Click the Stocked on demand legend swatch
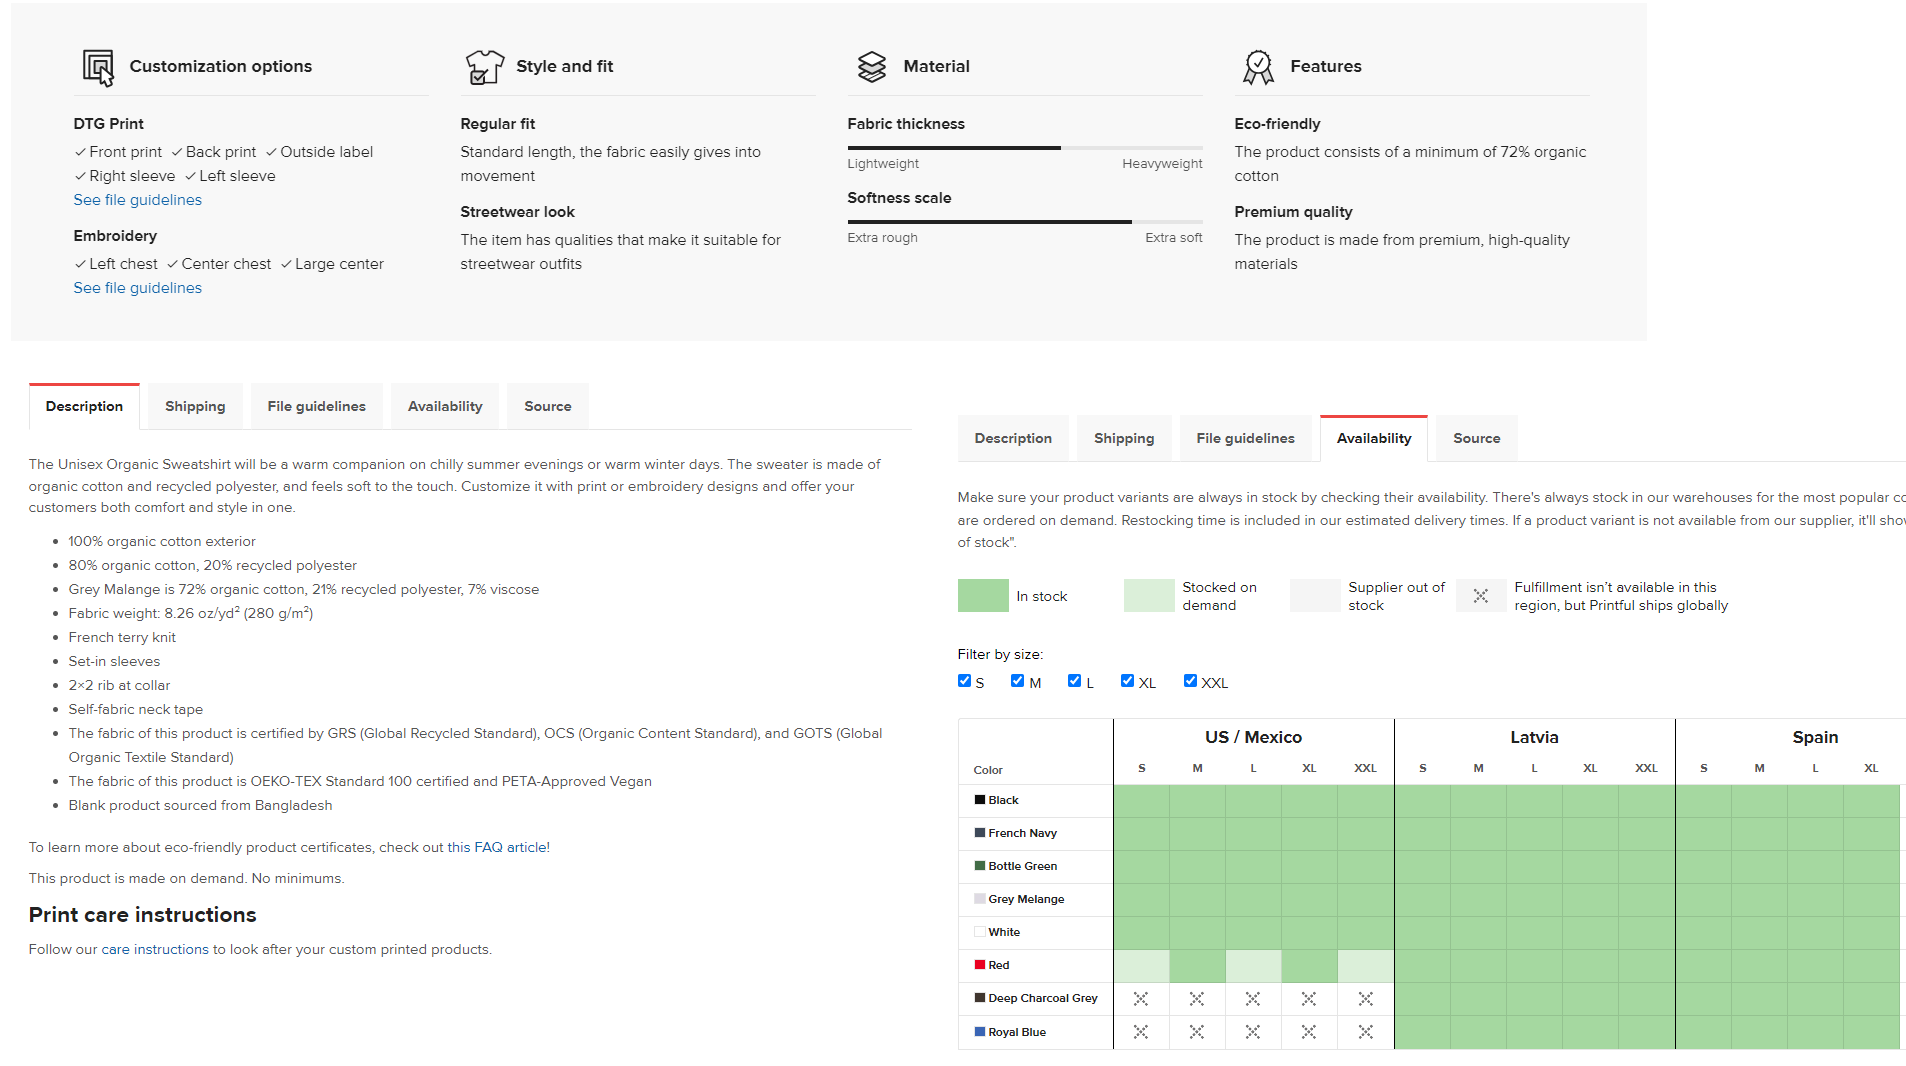1906x1066 pixels. [x=1149, y=596]
